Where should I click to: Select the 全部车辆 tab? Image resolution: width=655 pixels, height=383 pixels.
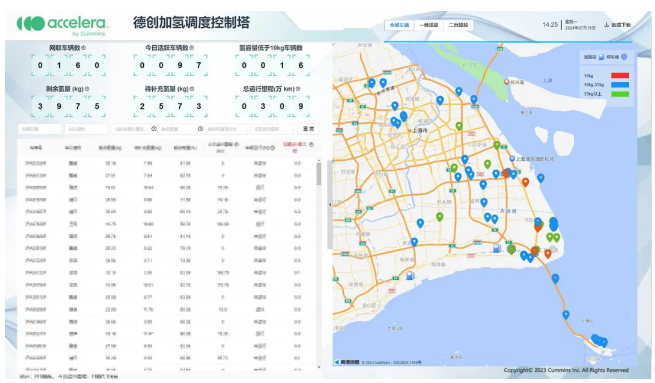pos(399,25)
